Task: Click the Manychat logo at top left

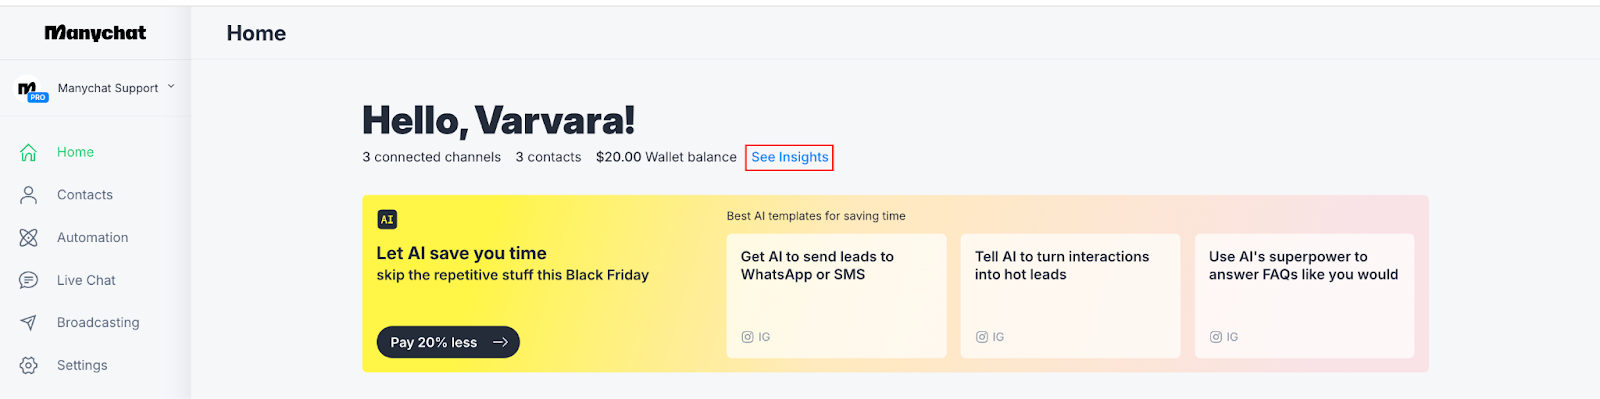Action: click(x=95, y=33)
